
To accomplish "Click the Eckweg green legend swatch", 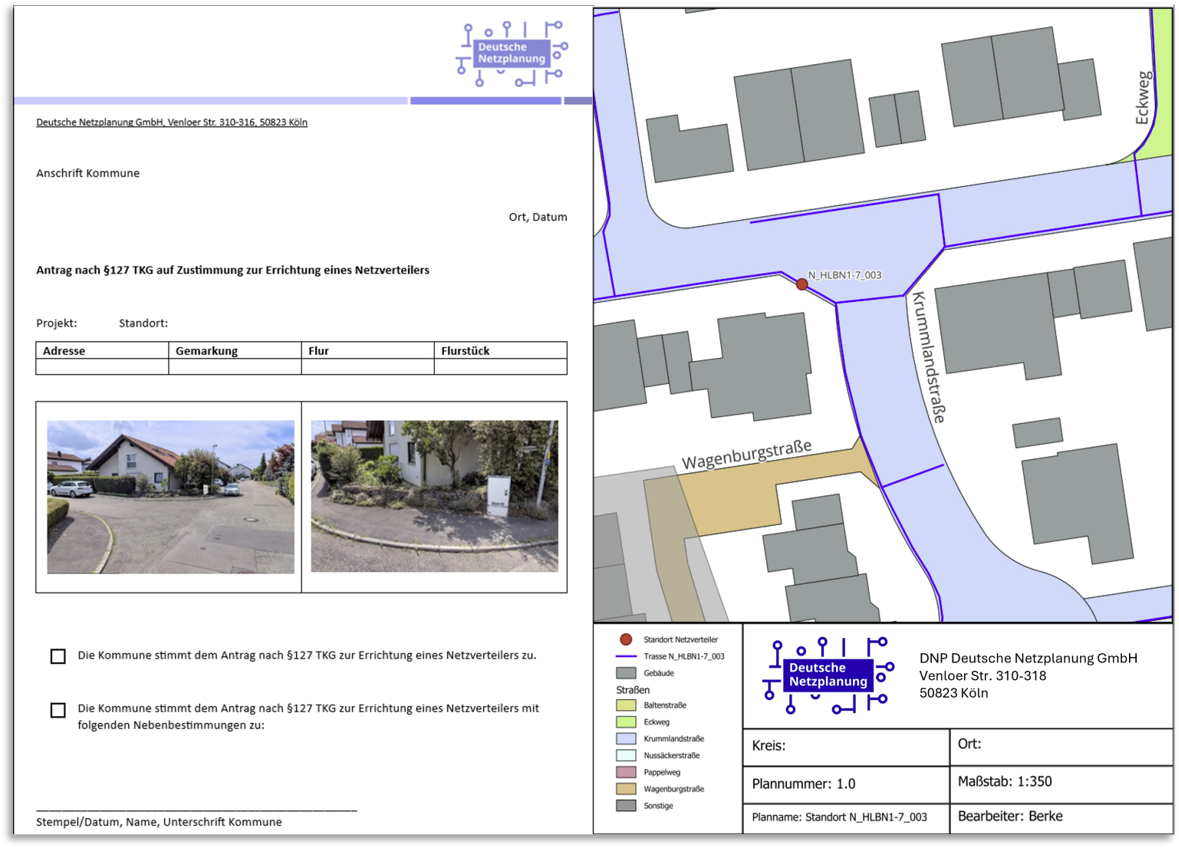I will coord(626,721).
